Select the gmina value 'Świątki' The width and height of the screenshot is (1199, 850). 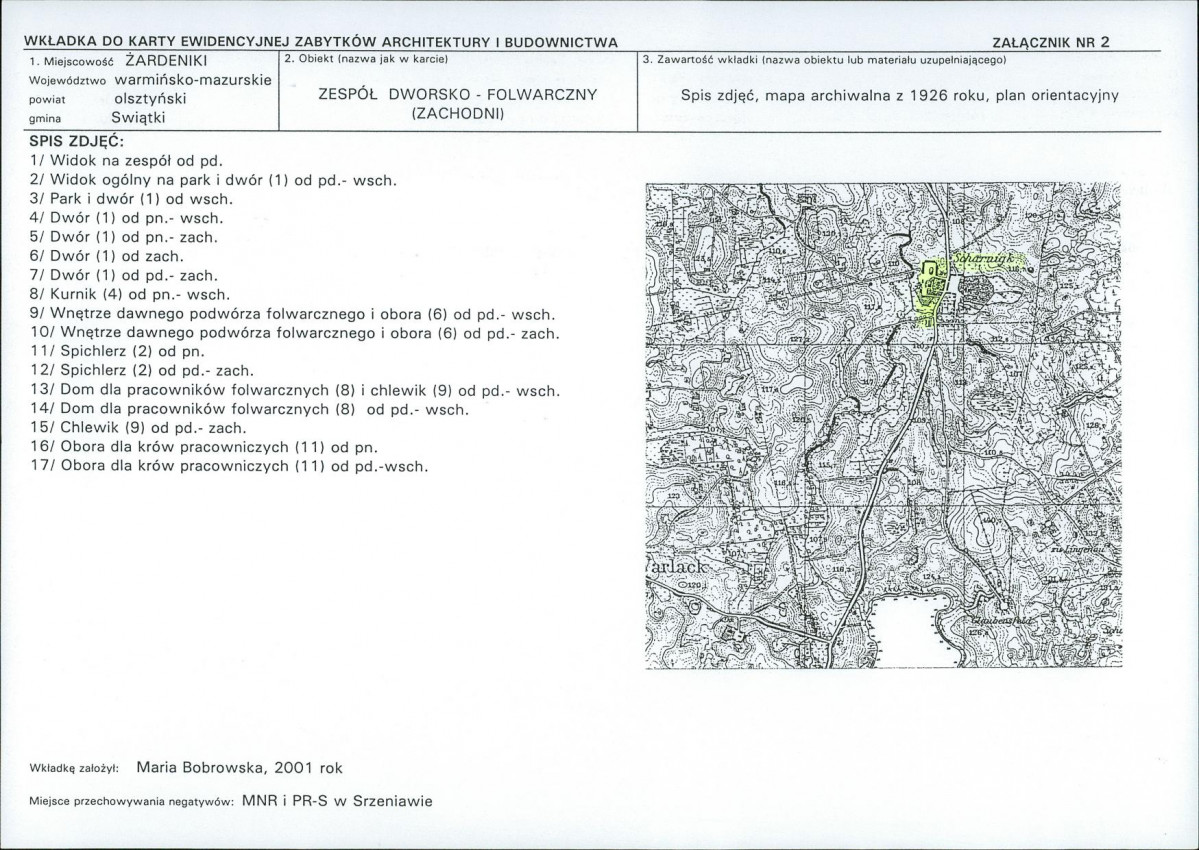(x=138, y=118)
